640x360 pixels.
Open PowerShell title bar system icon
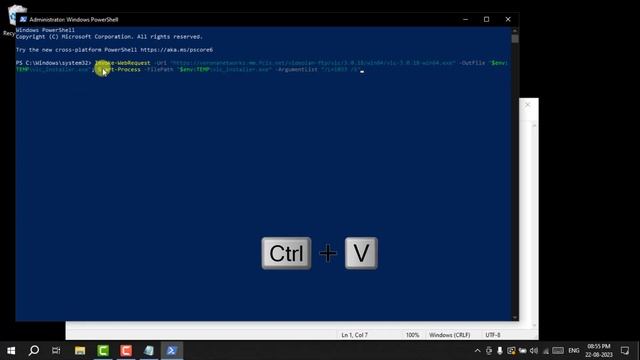(23, 19)
